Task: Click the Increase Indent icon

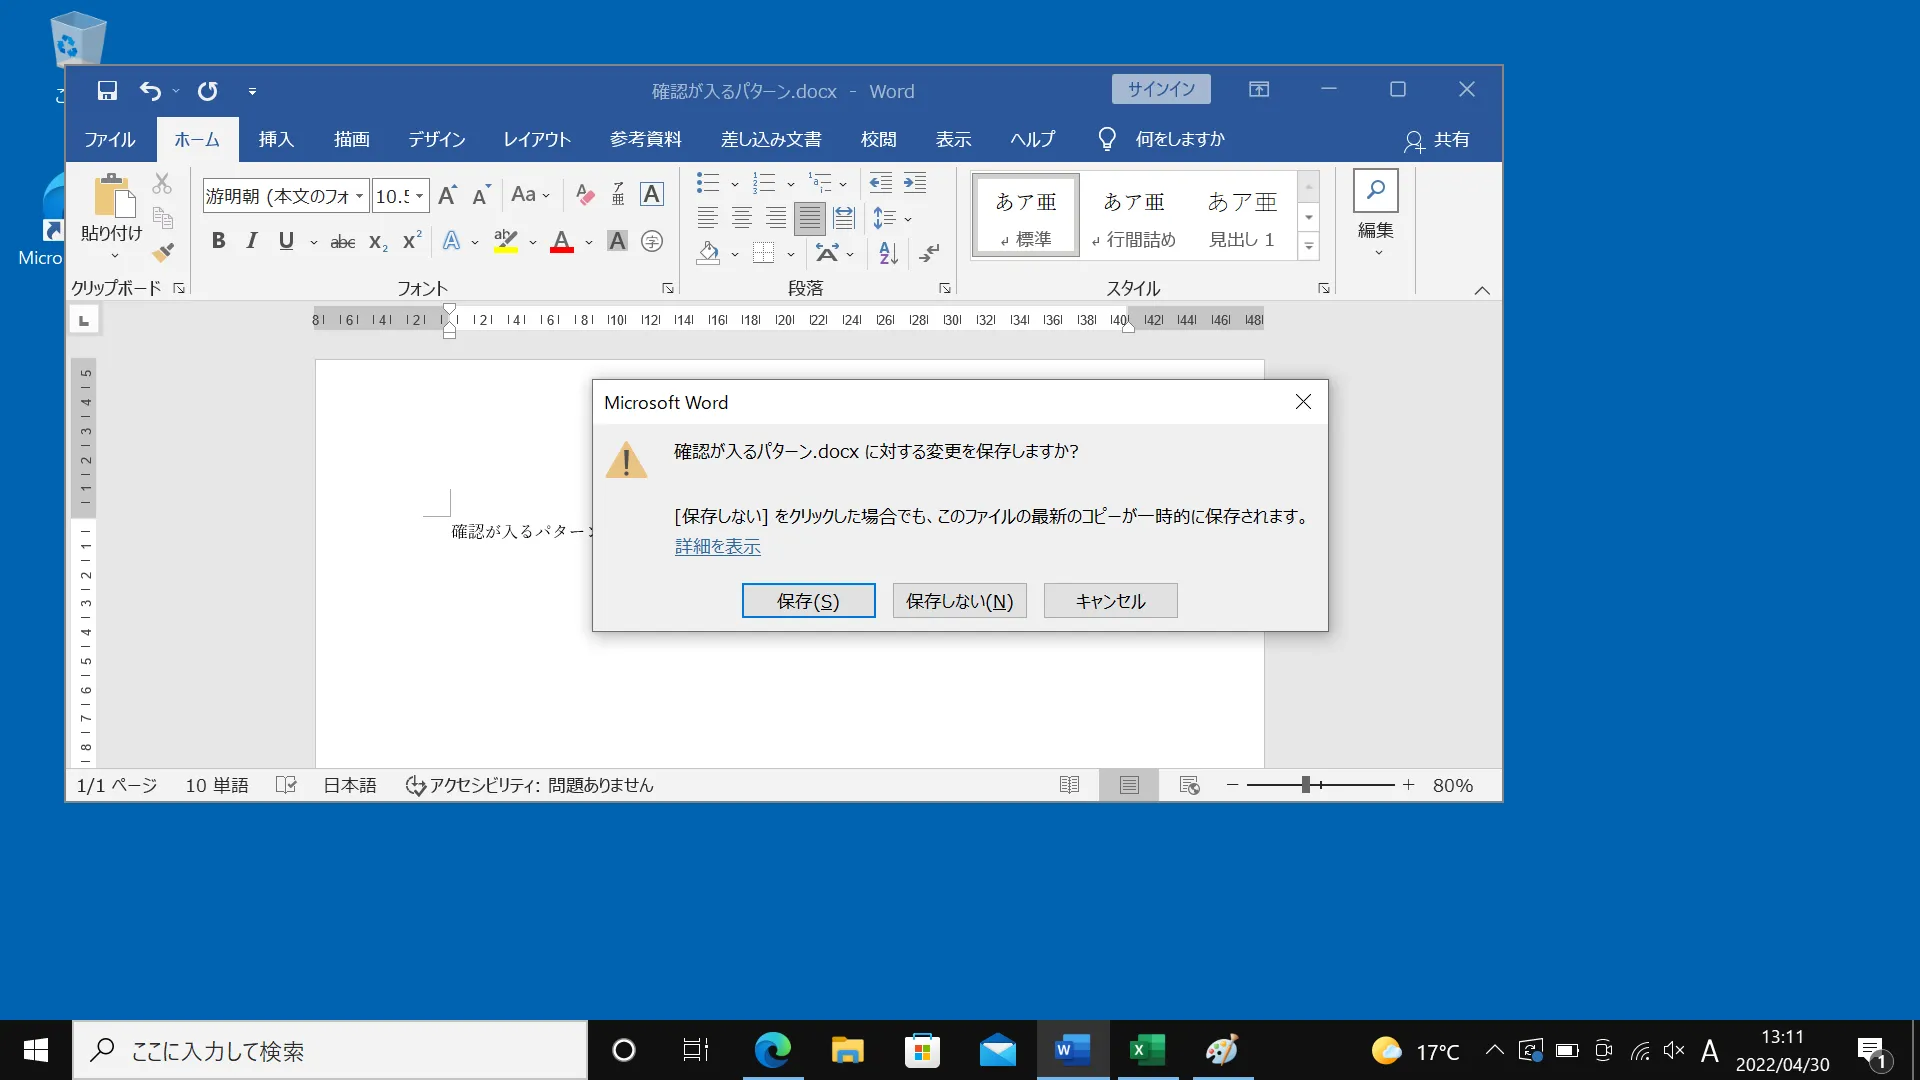Action: pos(915,183)
